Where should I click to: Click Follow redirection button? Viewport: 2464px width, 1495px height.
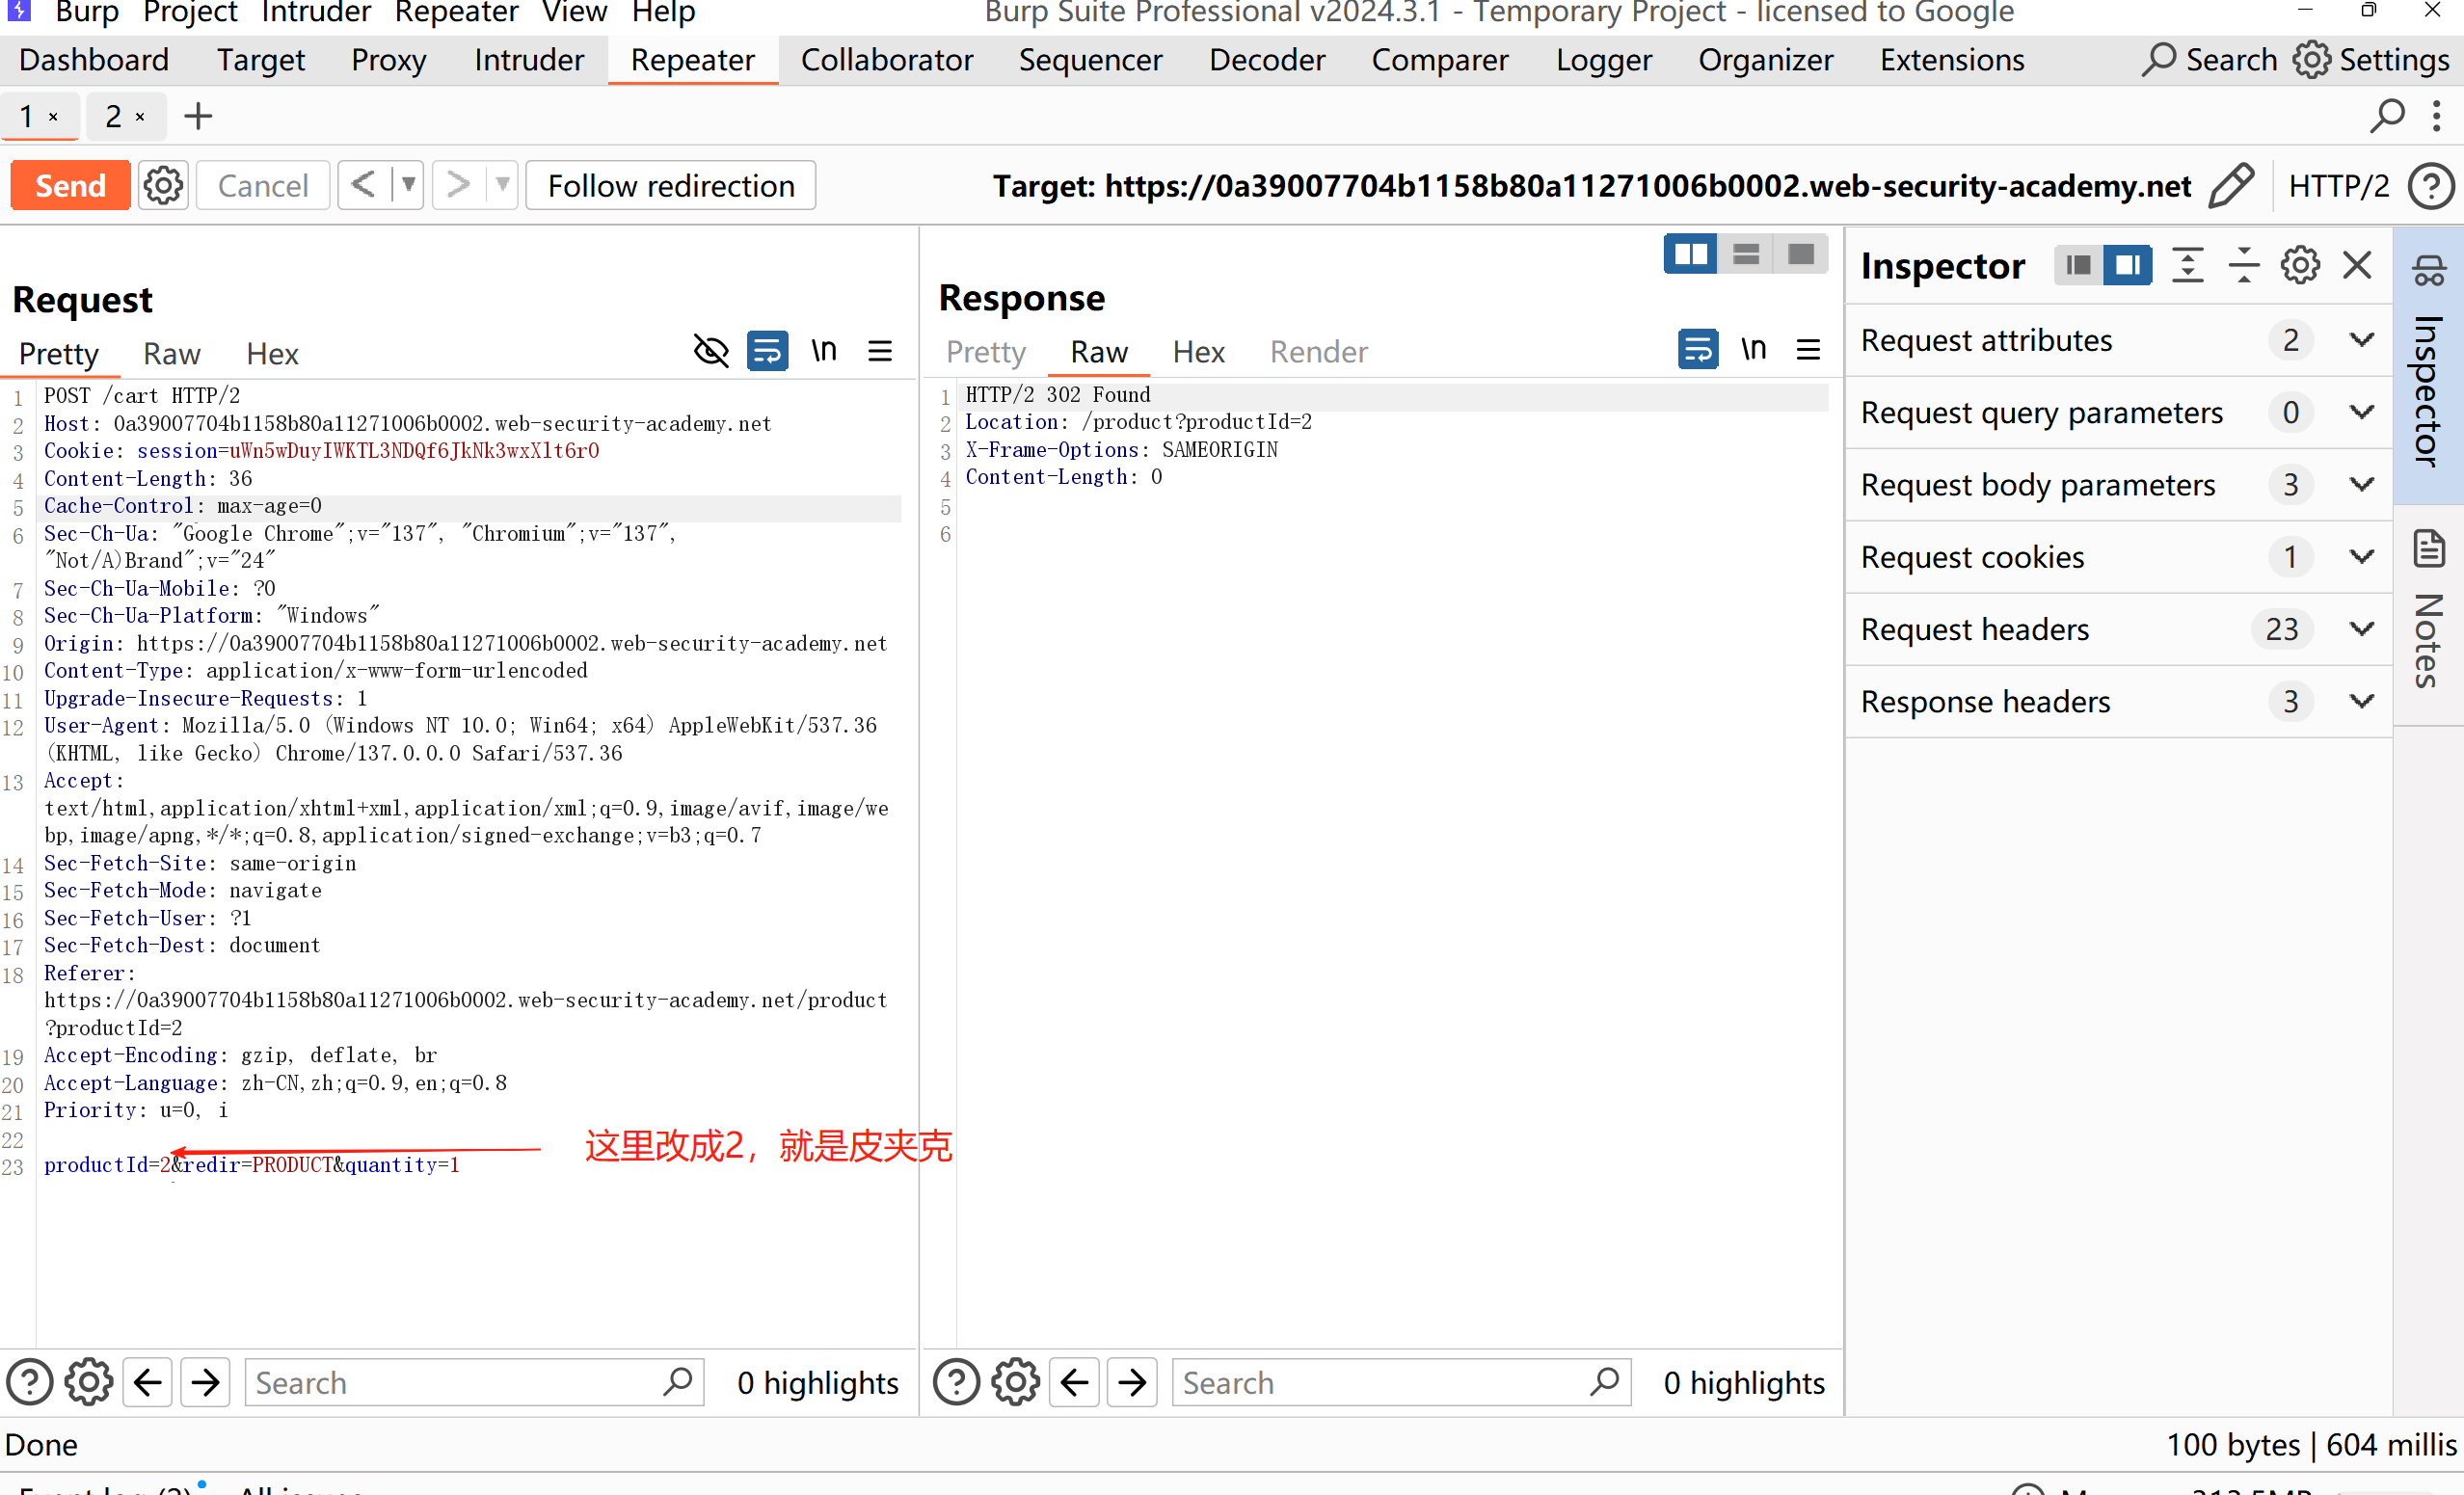tap(670, 186)
